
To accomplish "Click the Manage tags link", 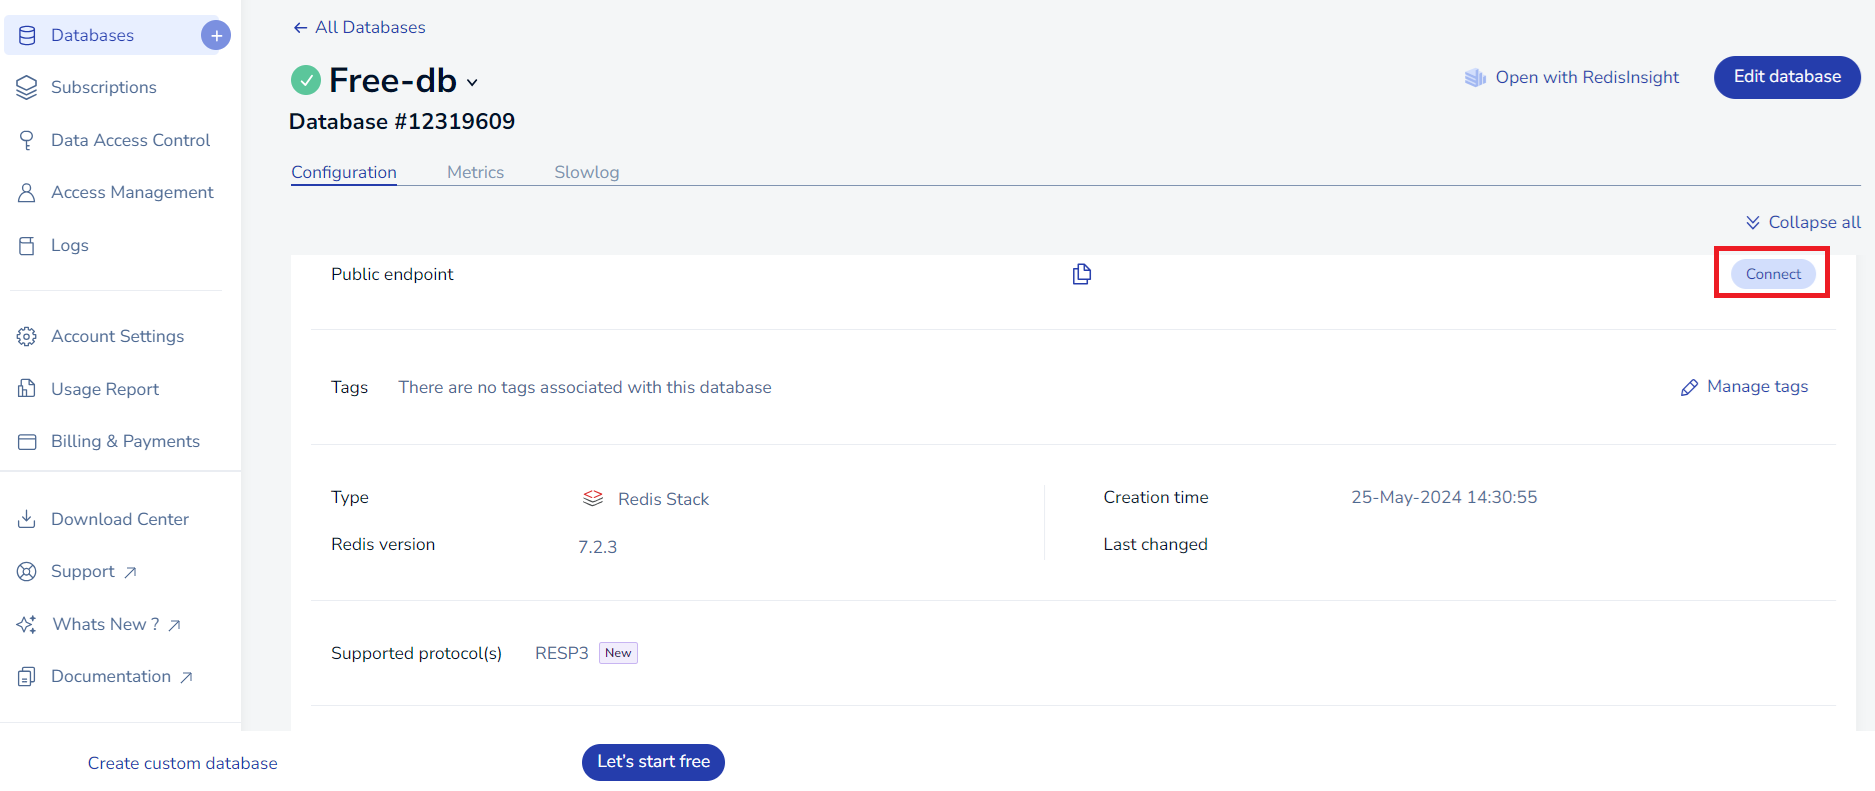I will tap(1757, 386).
